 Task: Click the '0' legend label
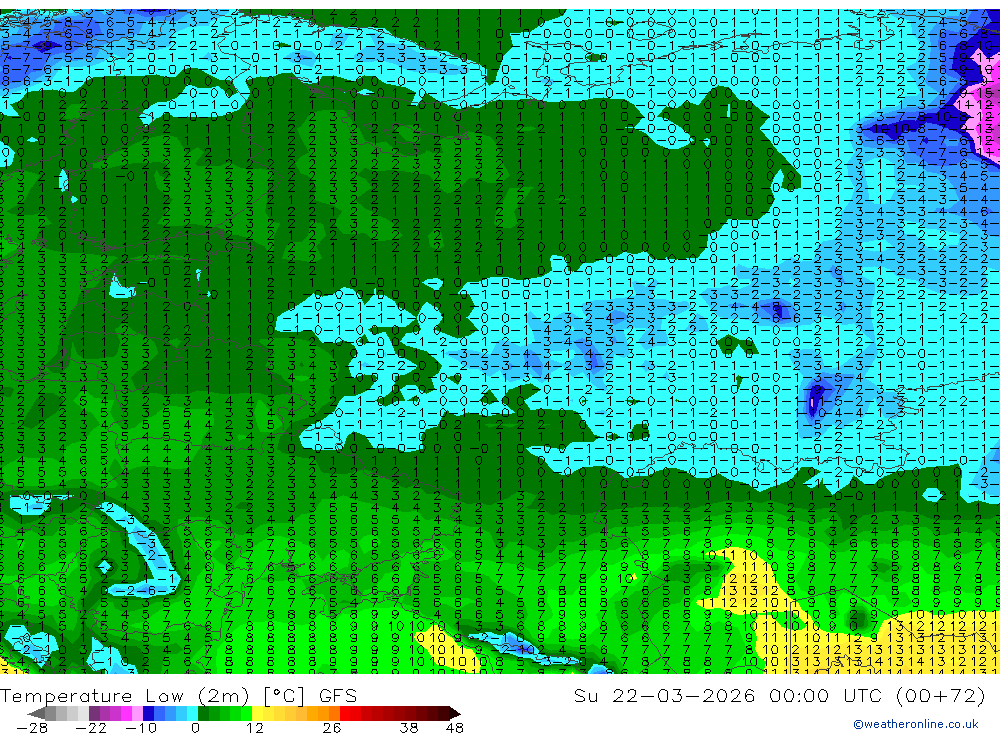[195, 728]
